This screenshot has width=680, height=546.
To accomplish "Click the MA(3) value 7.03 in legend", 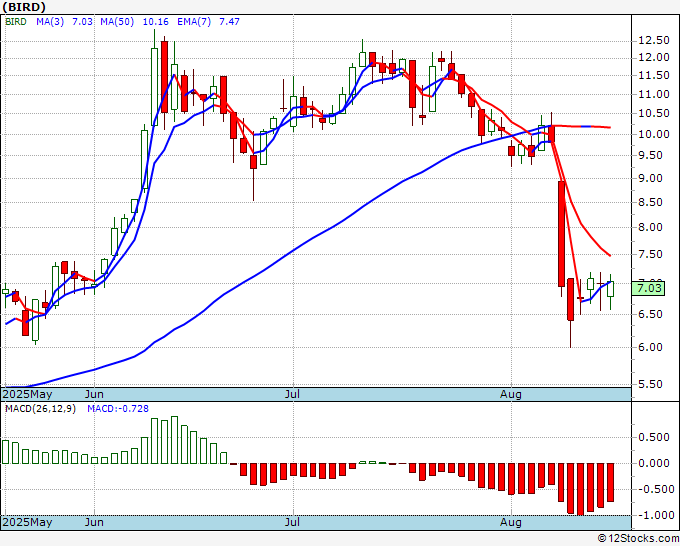I will pos(82,22).
